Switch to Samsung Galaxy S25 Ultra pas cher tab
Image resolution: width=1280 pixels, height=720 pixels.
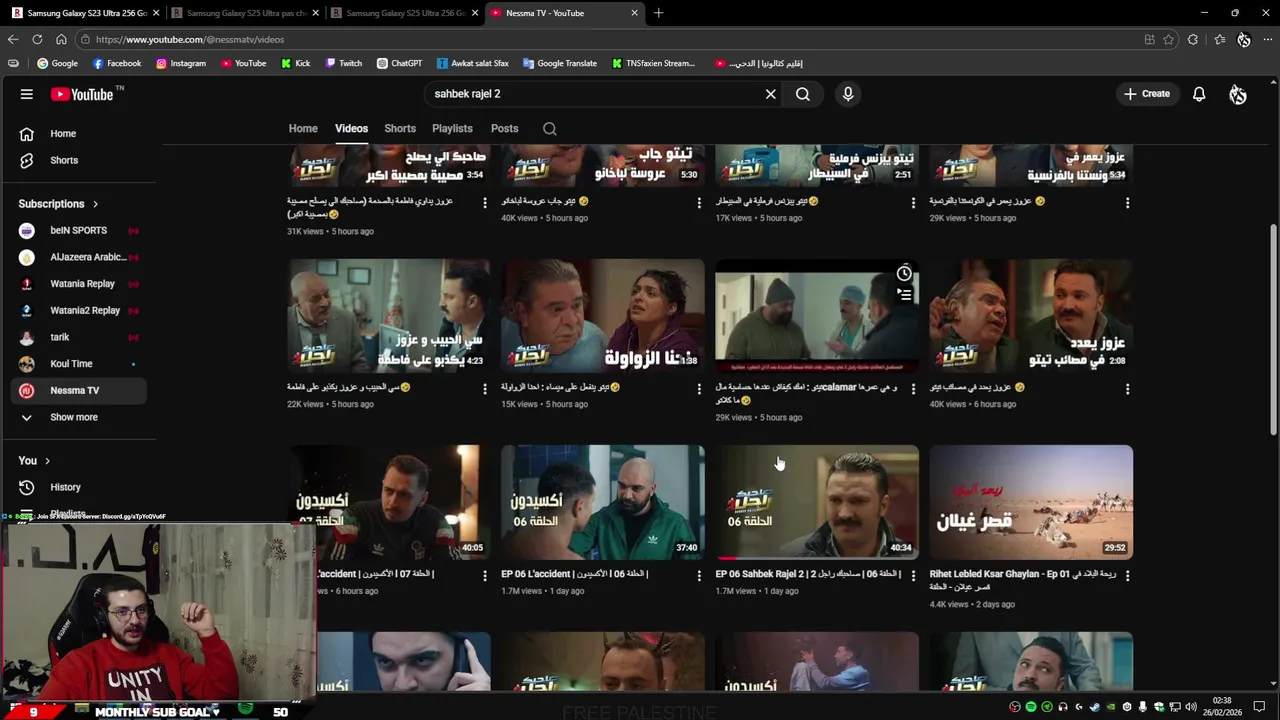[x=245, y=13]
